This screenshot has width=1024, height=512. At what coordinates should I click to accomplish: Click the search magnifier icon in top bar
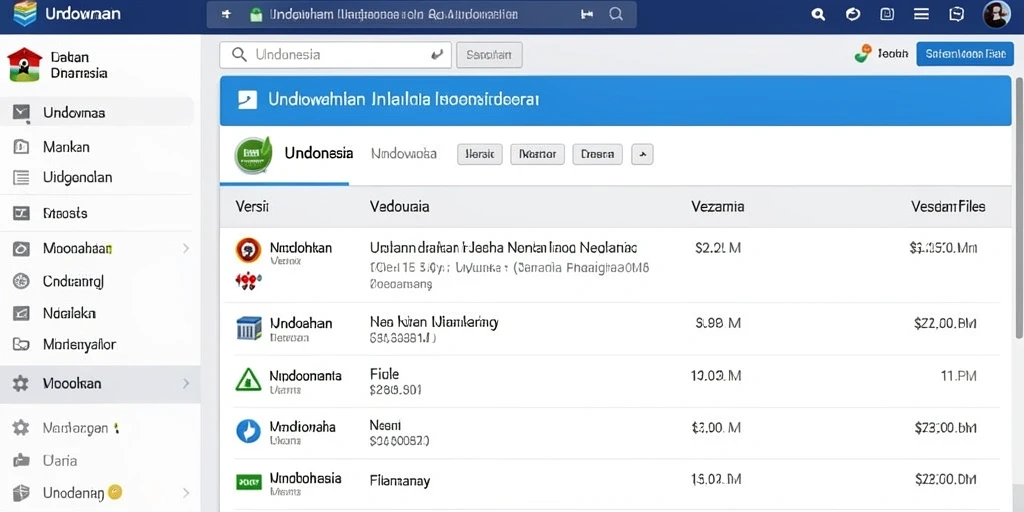(818, 14)
